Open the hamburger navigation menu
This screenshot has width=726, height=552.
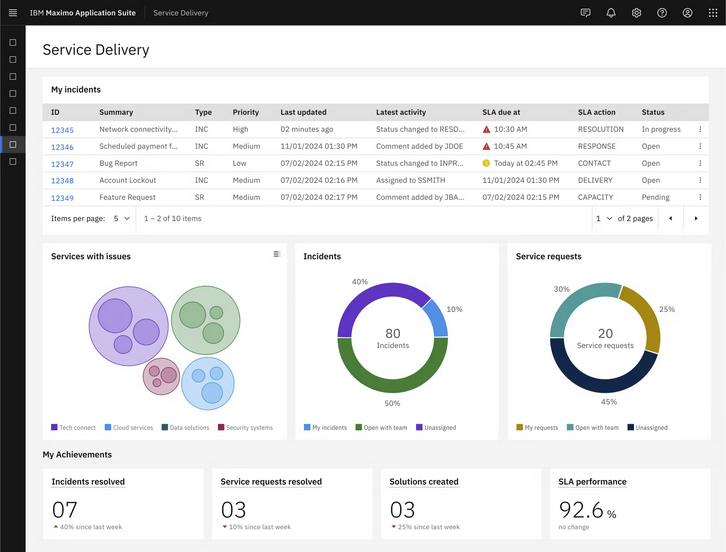(12, 13)
